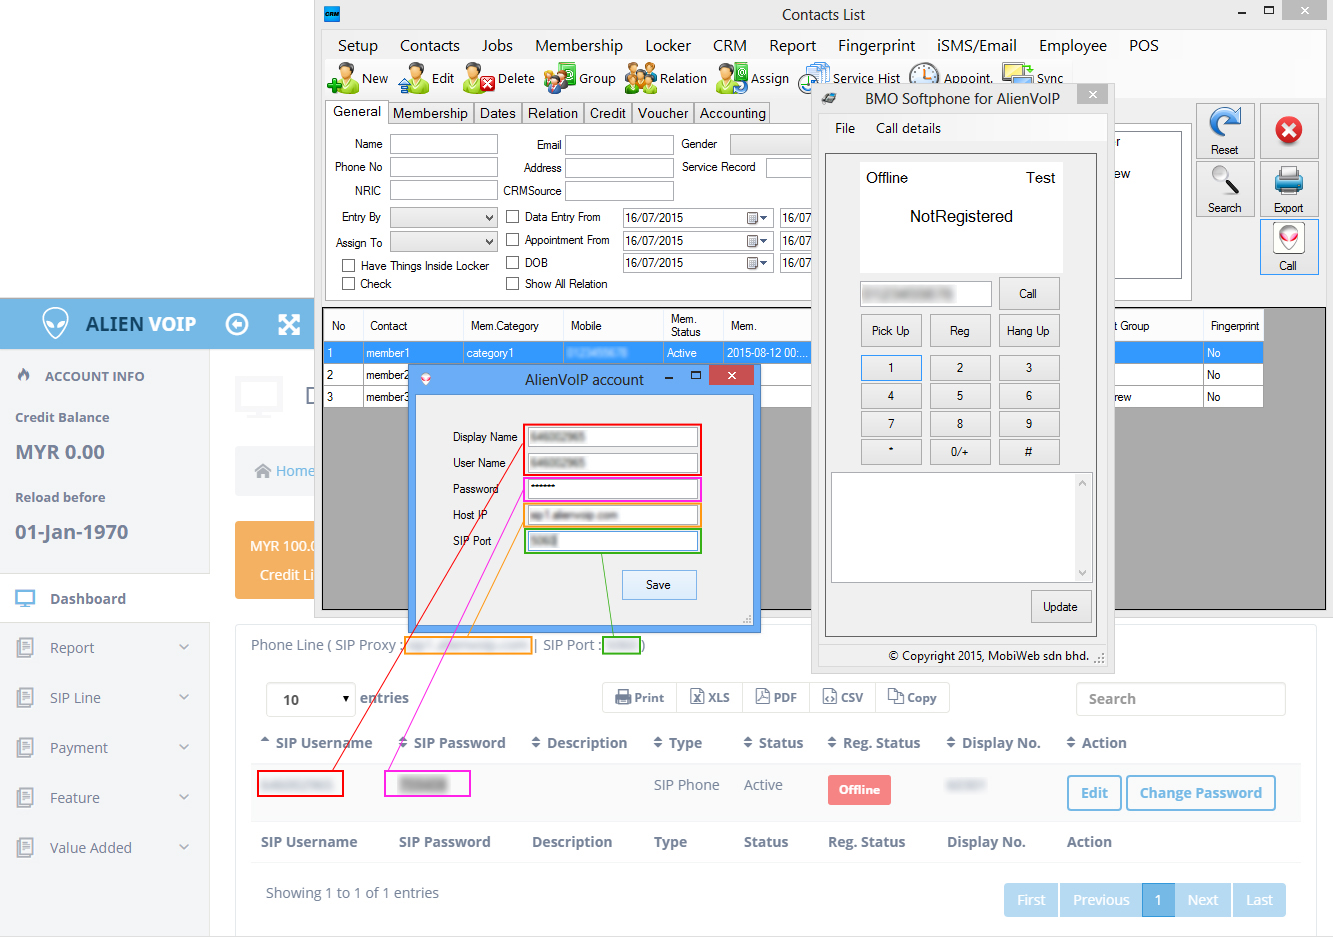The image size is (1333, 937).
Task: Click the Delete contact toolbar icon
Action: (x=479, y=78)
